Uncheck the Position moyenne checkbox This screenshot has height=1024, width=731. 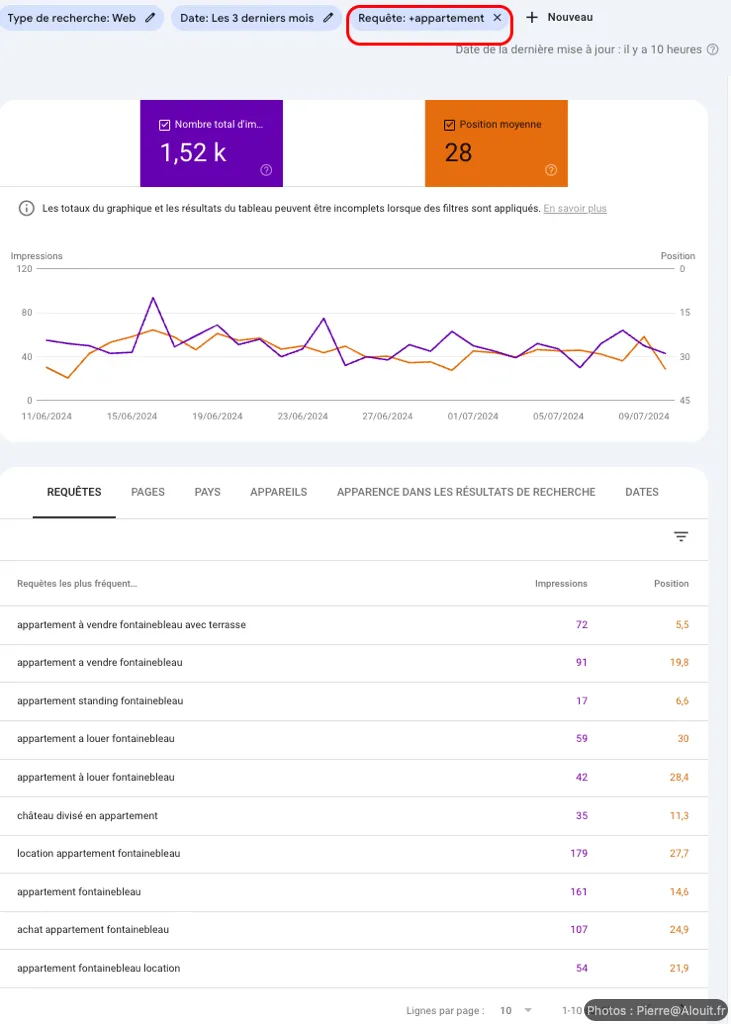[x=449, y=125]
